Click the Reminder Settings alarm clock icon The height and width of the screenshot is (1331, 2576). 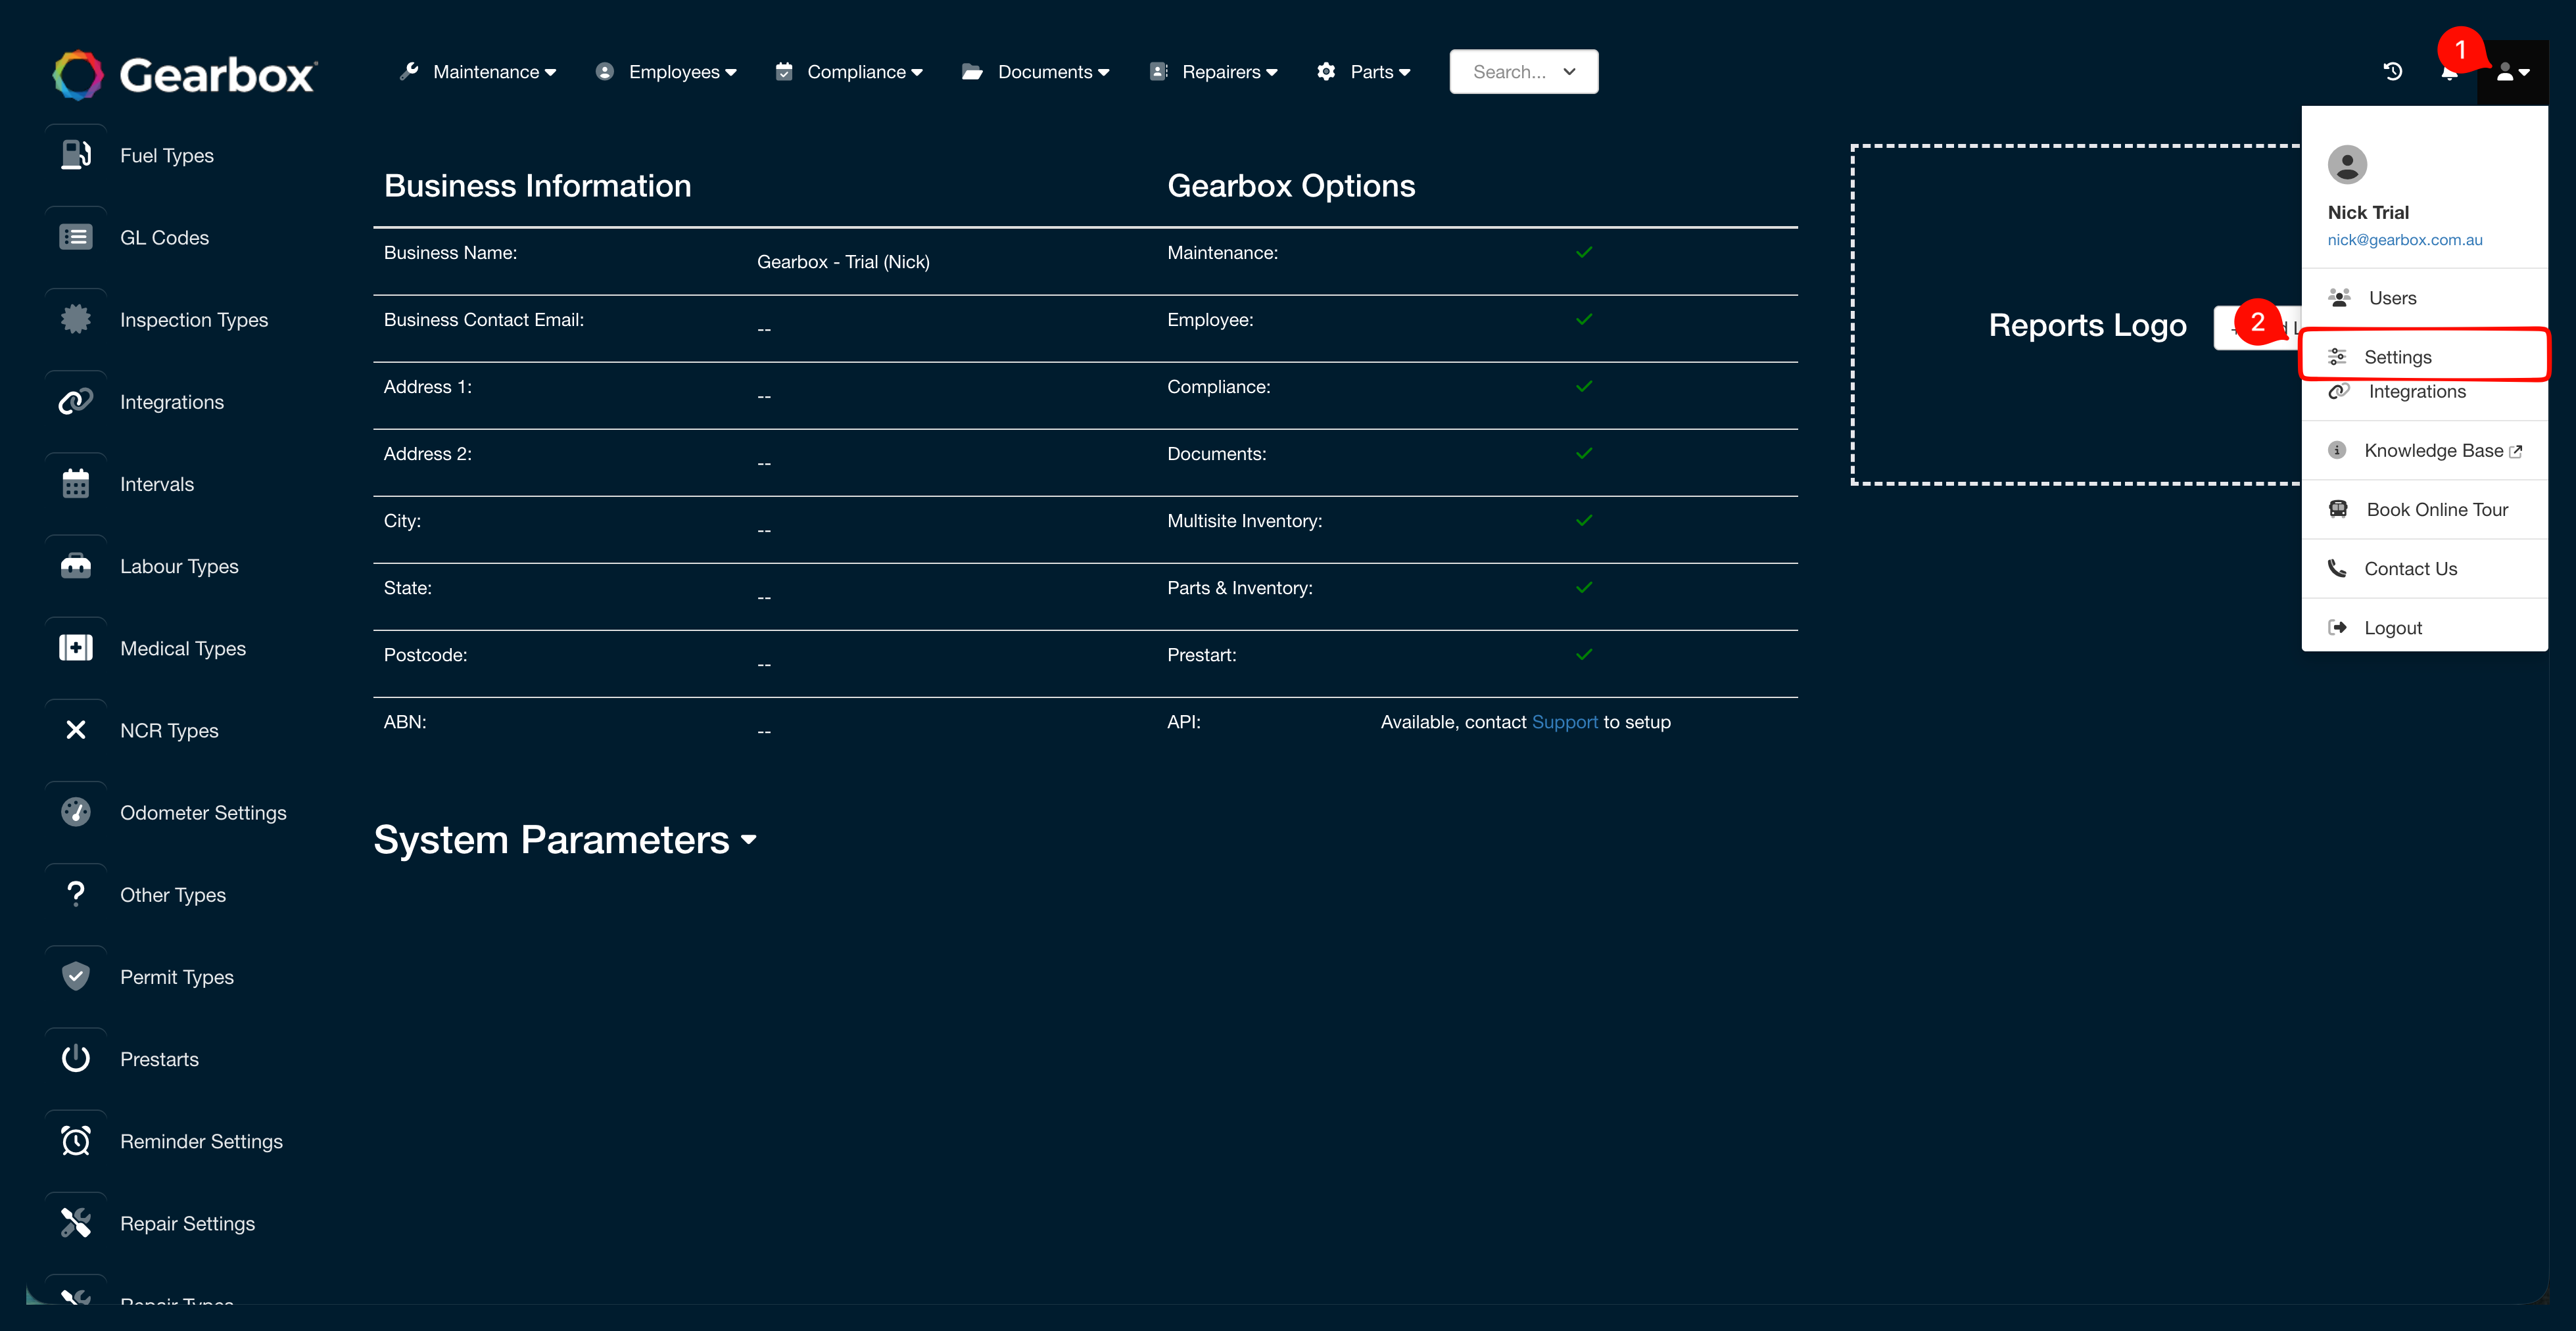(76, 1141)
